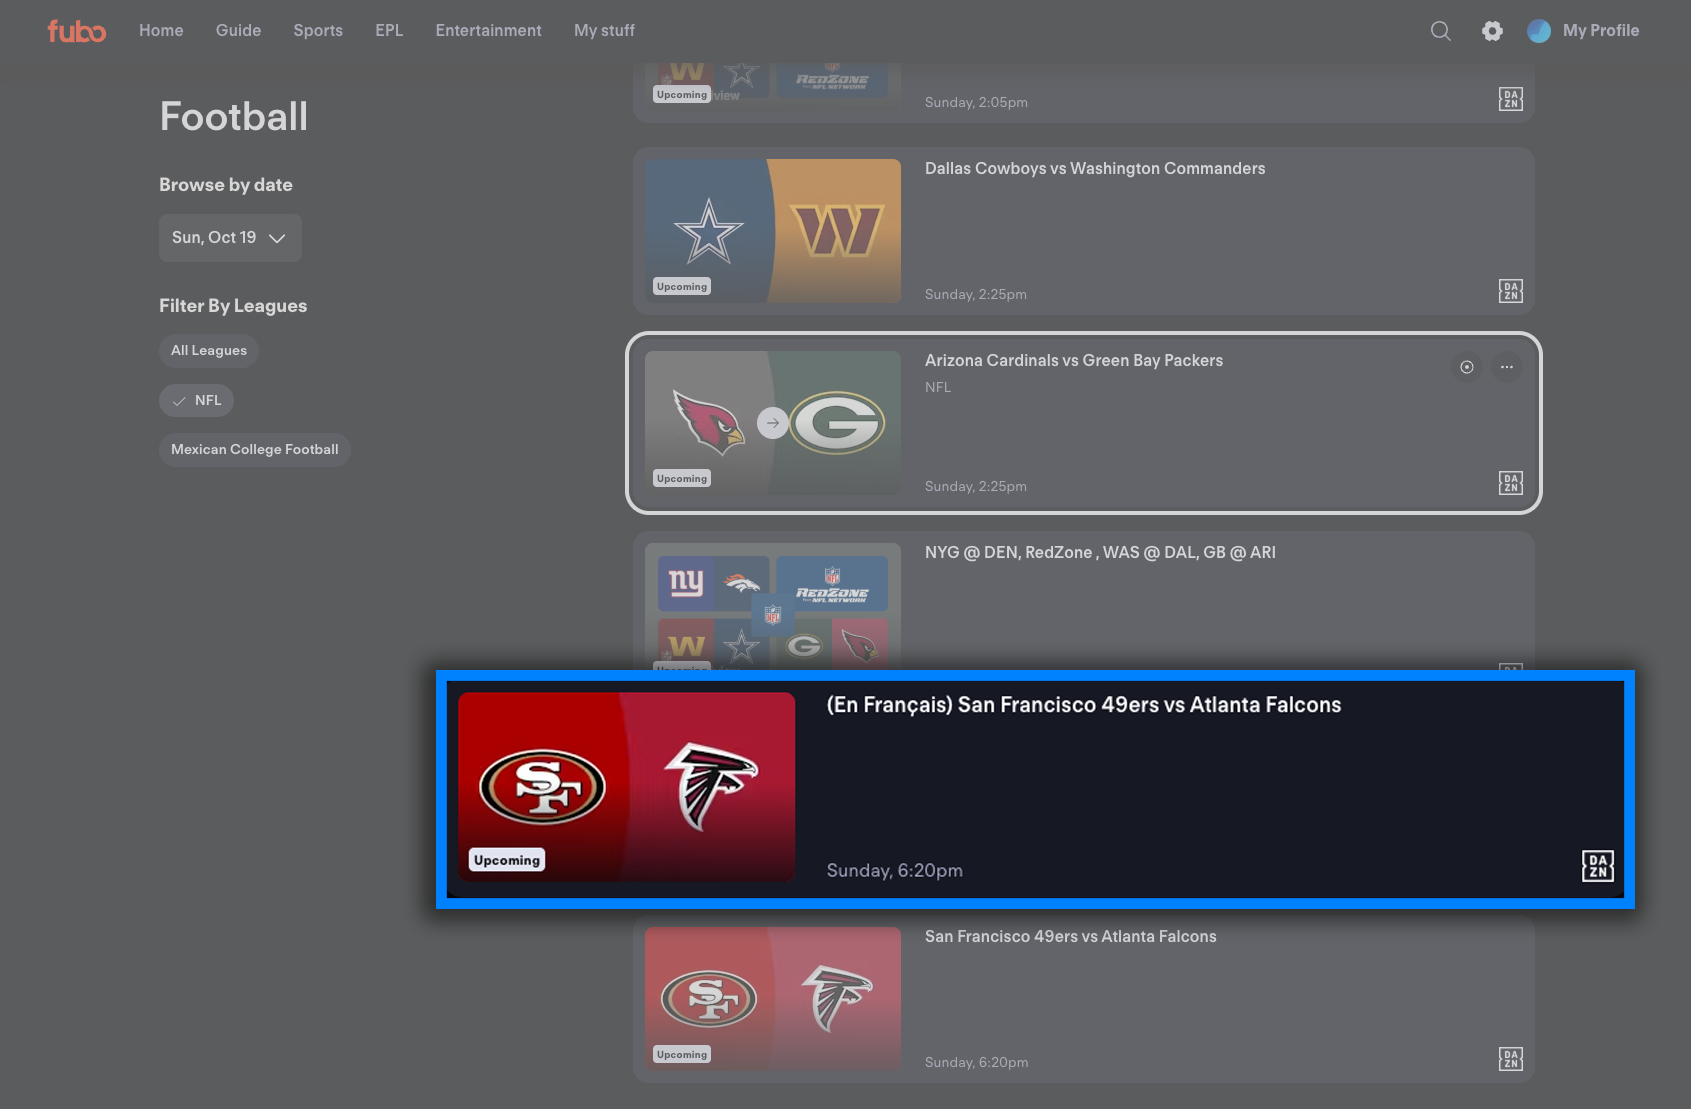Click the DAZN icon on the En Français 49ers card
Viewport: 1691px width, 1109px height.
point(1598,866)
